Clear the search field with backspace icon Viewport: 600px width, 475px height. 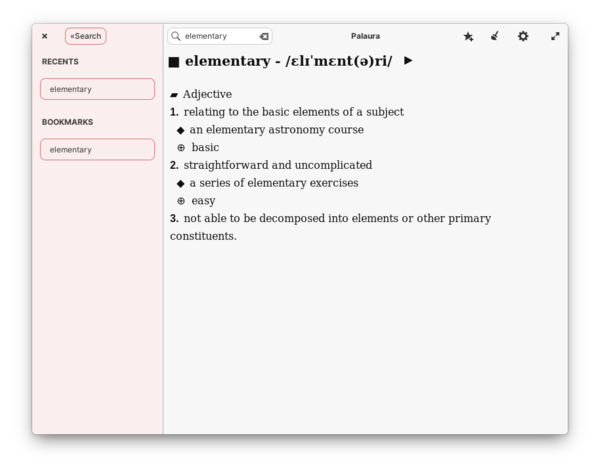[x=264, y=36]
